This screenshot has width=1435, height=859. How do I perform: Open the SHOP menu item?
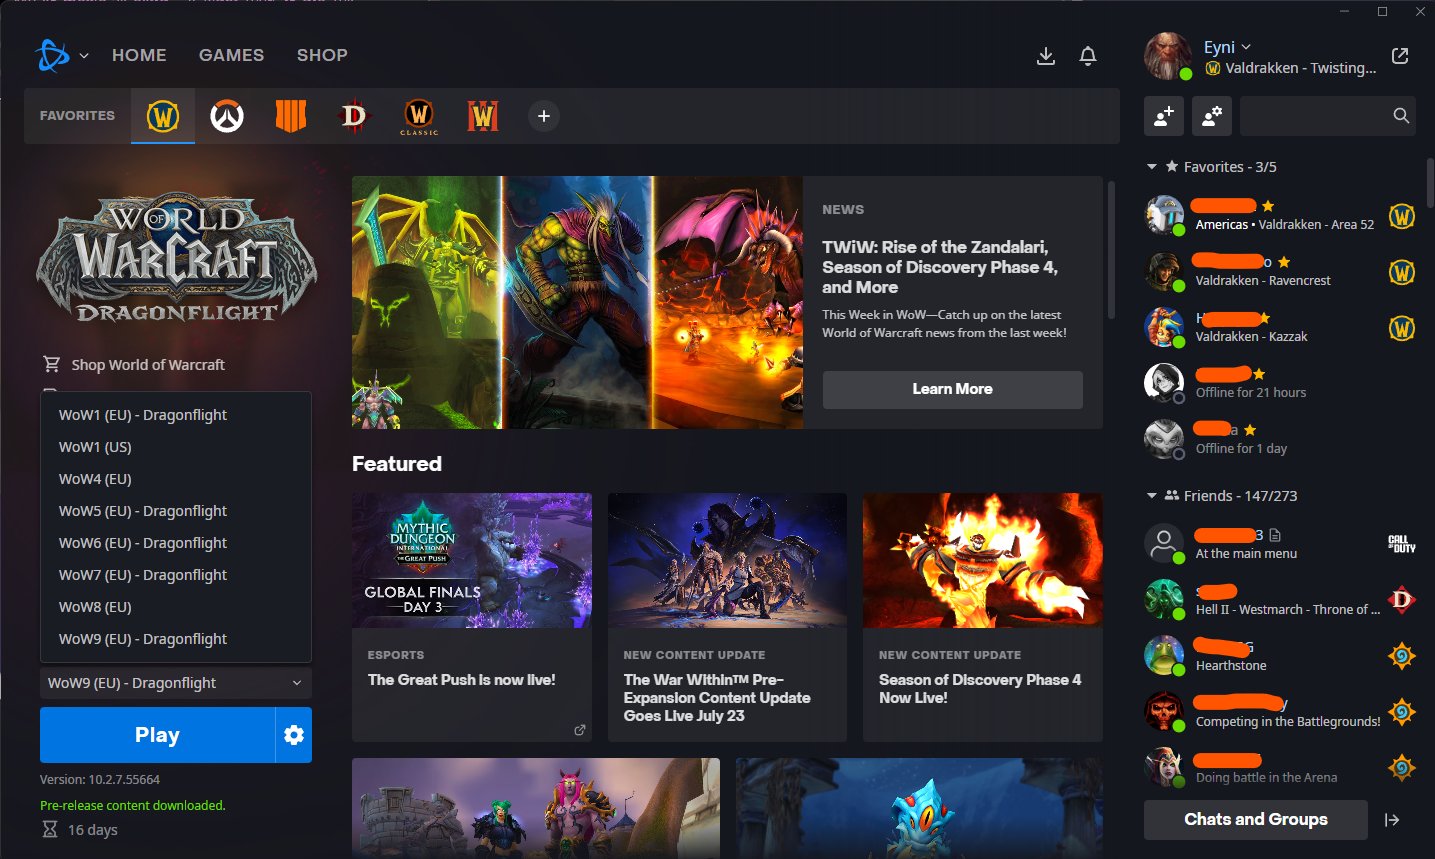(x=322, y=55)
